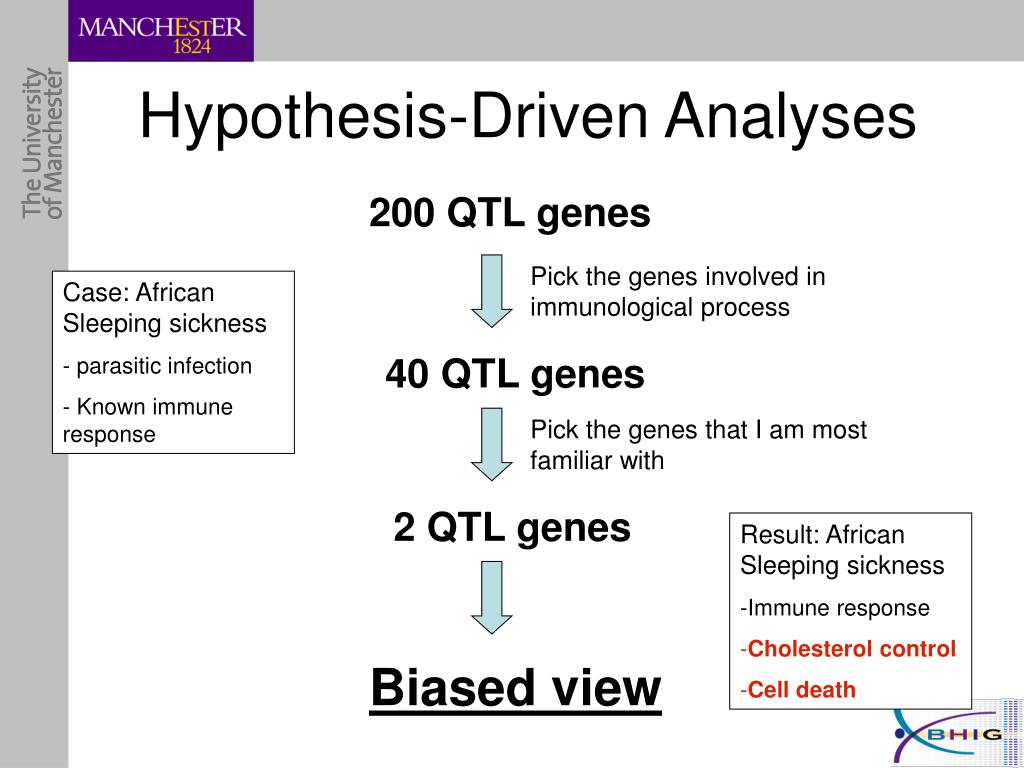The width and height of the screenshot is (1024, 768).
Task: Select the '200 QTL genes' heading
Action: point(509,214)
